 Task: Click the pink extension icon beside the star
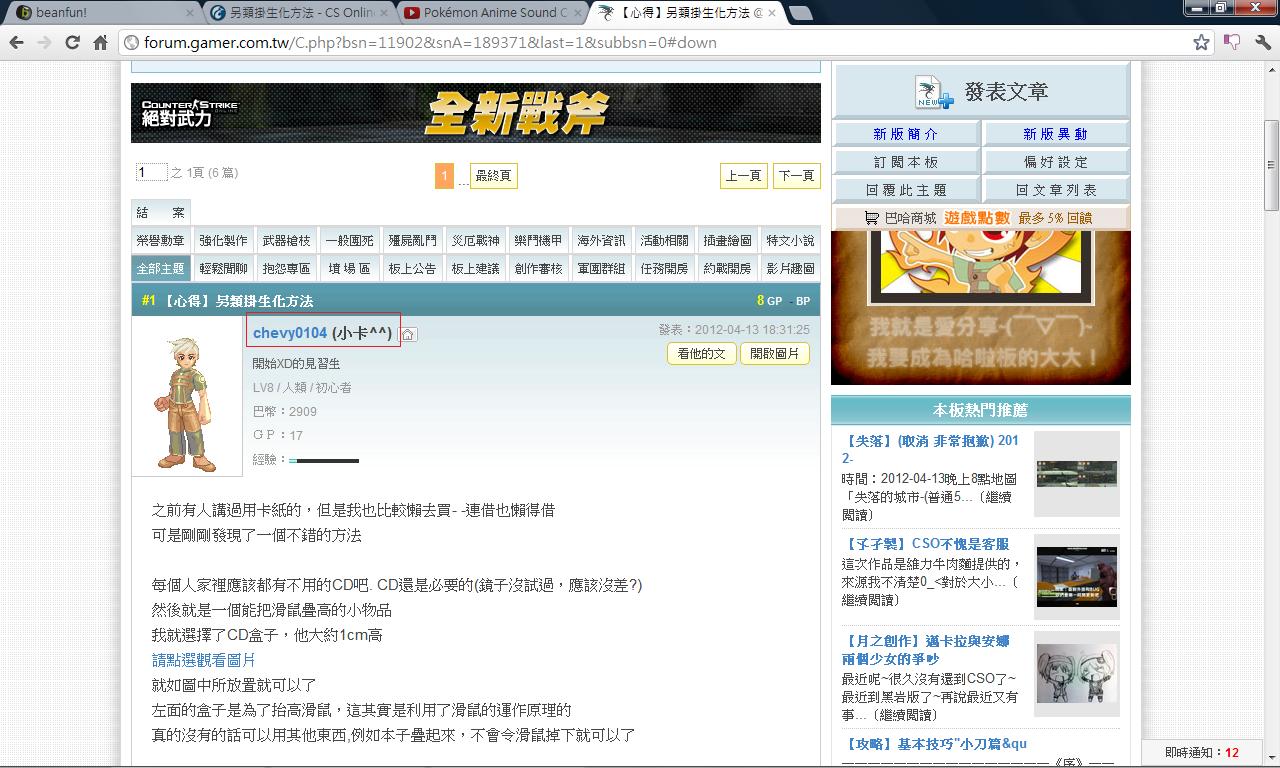pyautogui.click(x=1232, y=42)
